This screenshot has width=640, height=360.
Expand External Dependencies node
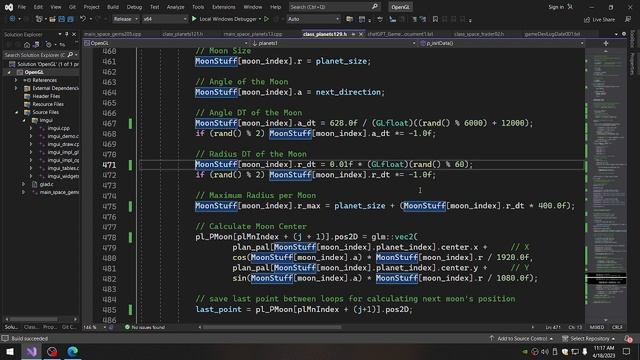click(16, 88)
